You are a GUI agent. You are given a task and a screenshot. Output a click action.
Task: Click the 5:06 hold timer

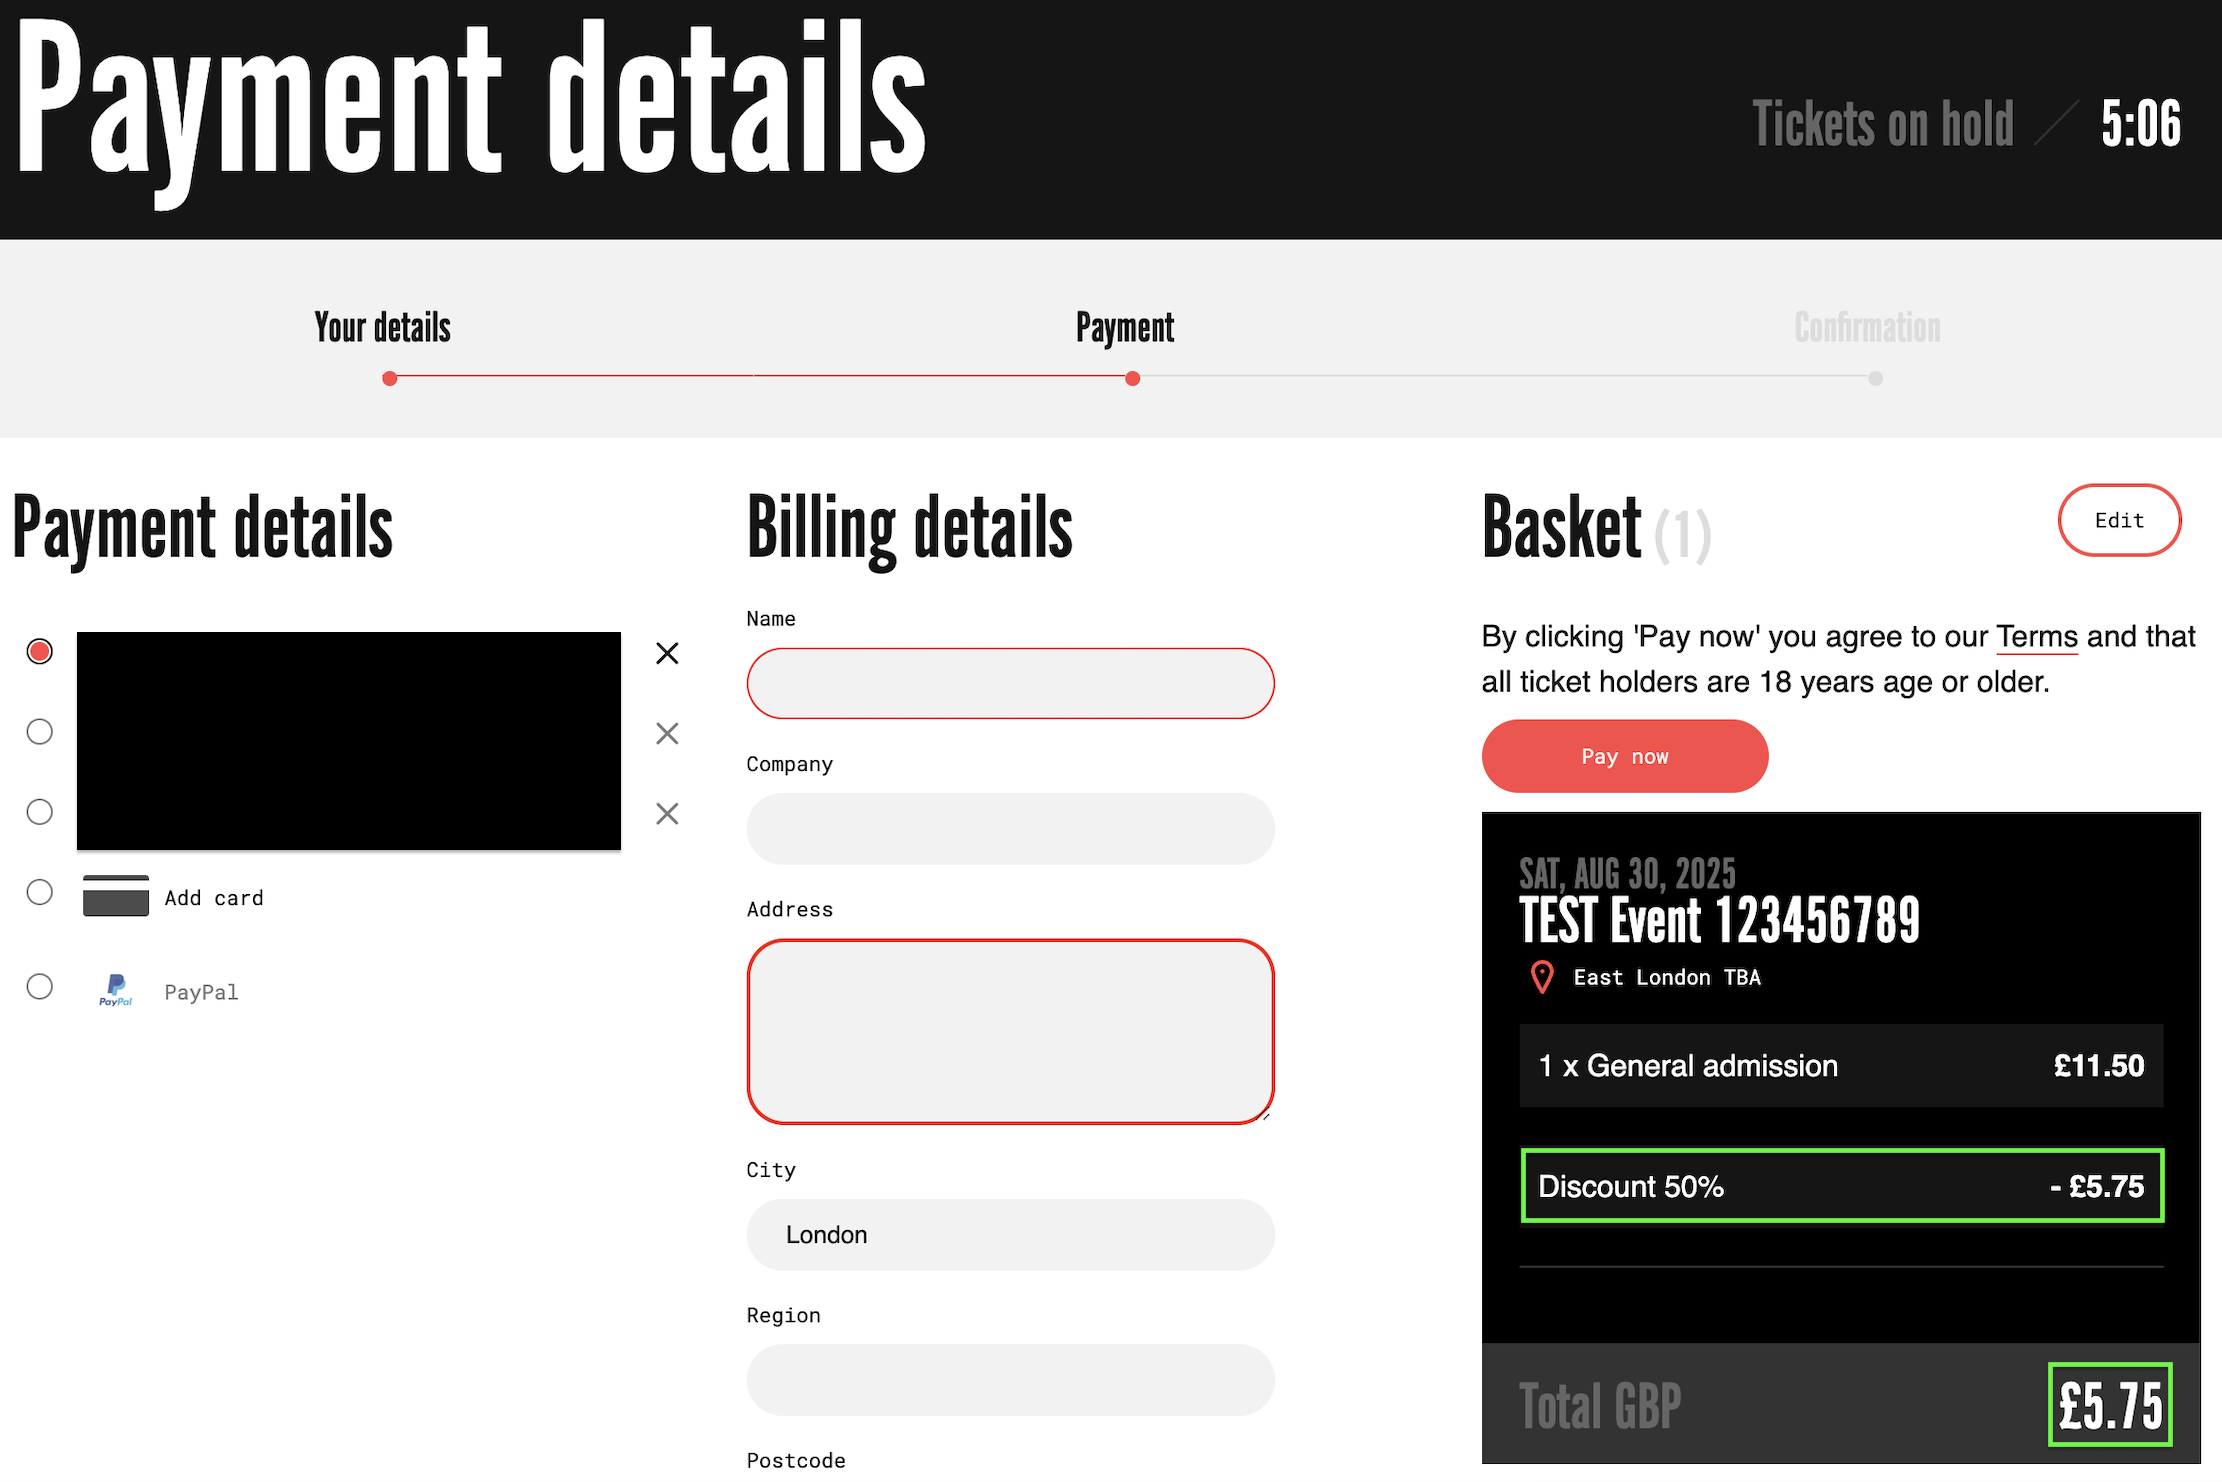[2141, 124]
